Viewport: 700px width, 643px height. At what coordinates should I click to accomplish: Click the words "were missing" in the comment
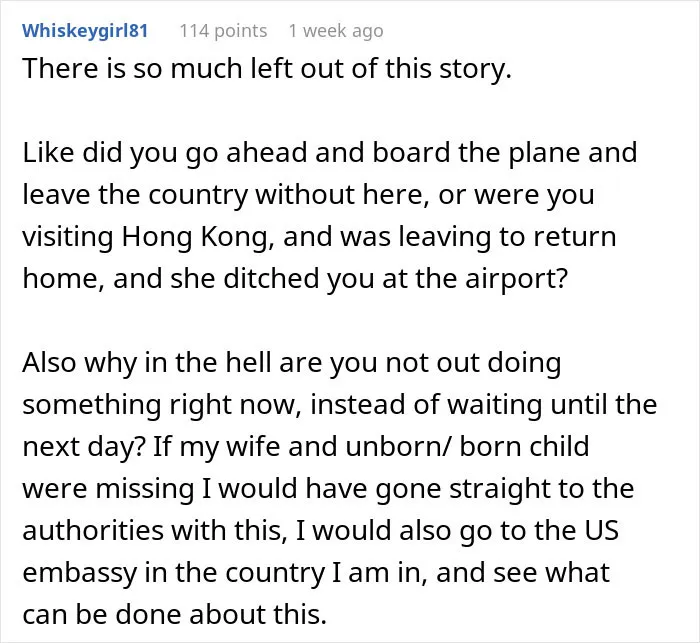(x=108, y=489)
